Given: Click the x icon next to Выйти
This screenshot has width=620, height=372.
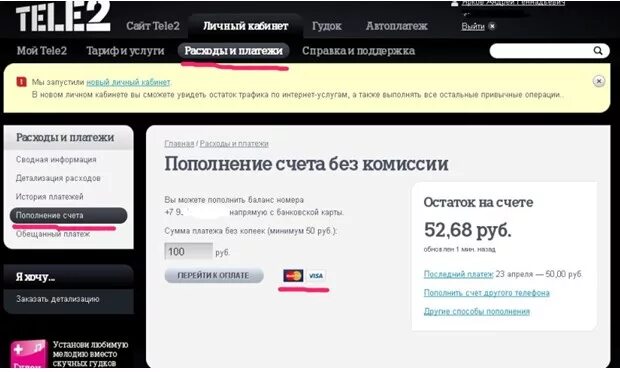Looking at the screenshot, I should pos(491,26).
